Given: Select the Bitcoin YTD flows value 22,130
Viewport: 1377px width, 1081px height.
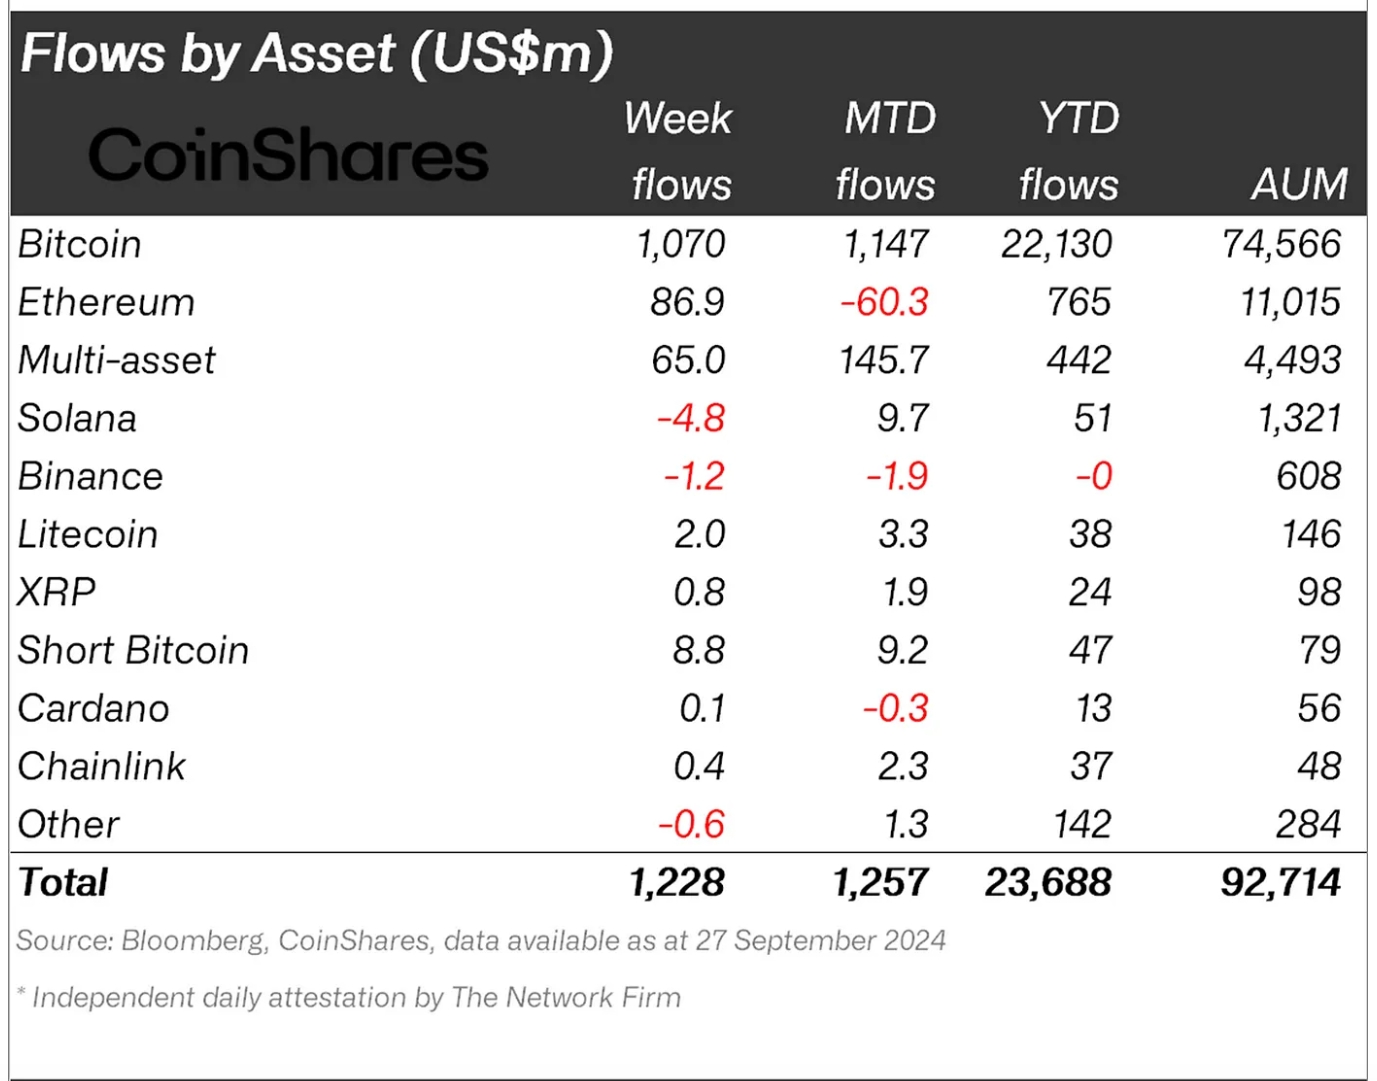Looking at the screenshot, I should coord(1057,244).
